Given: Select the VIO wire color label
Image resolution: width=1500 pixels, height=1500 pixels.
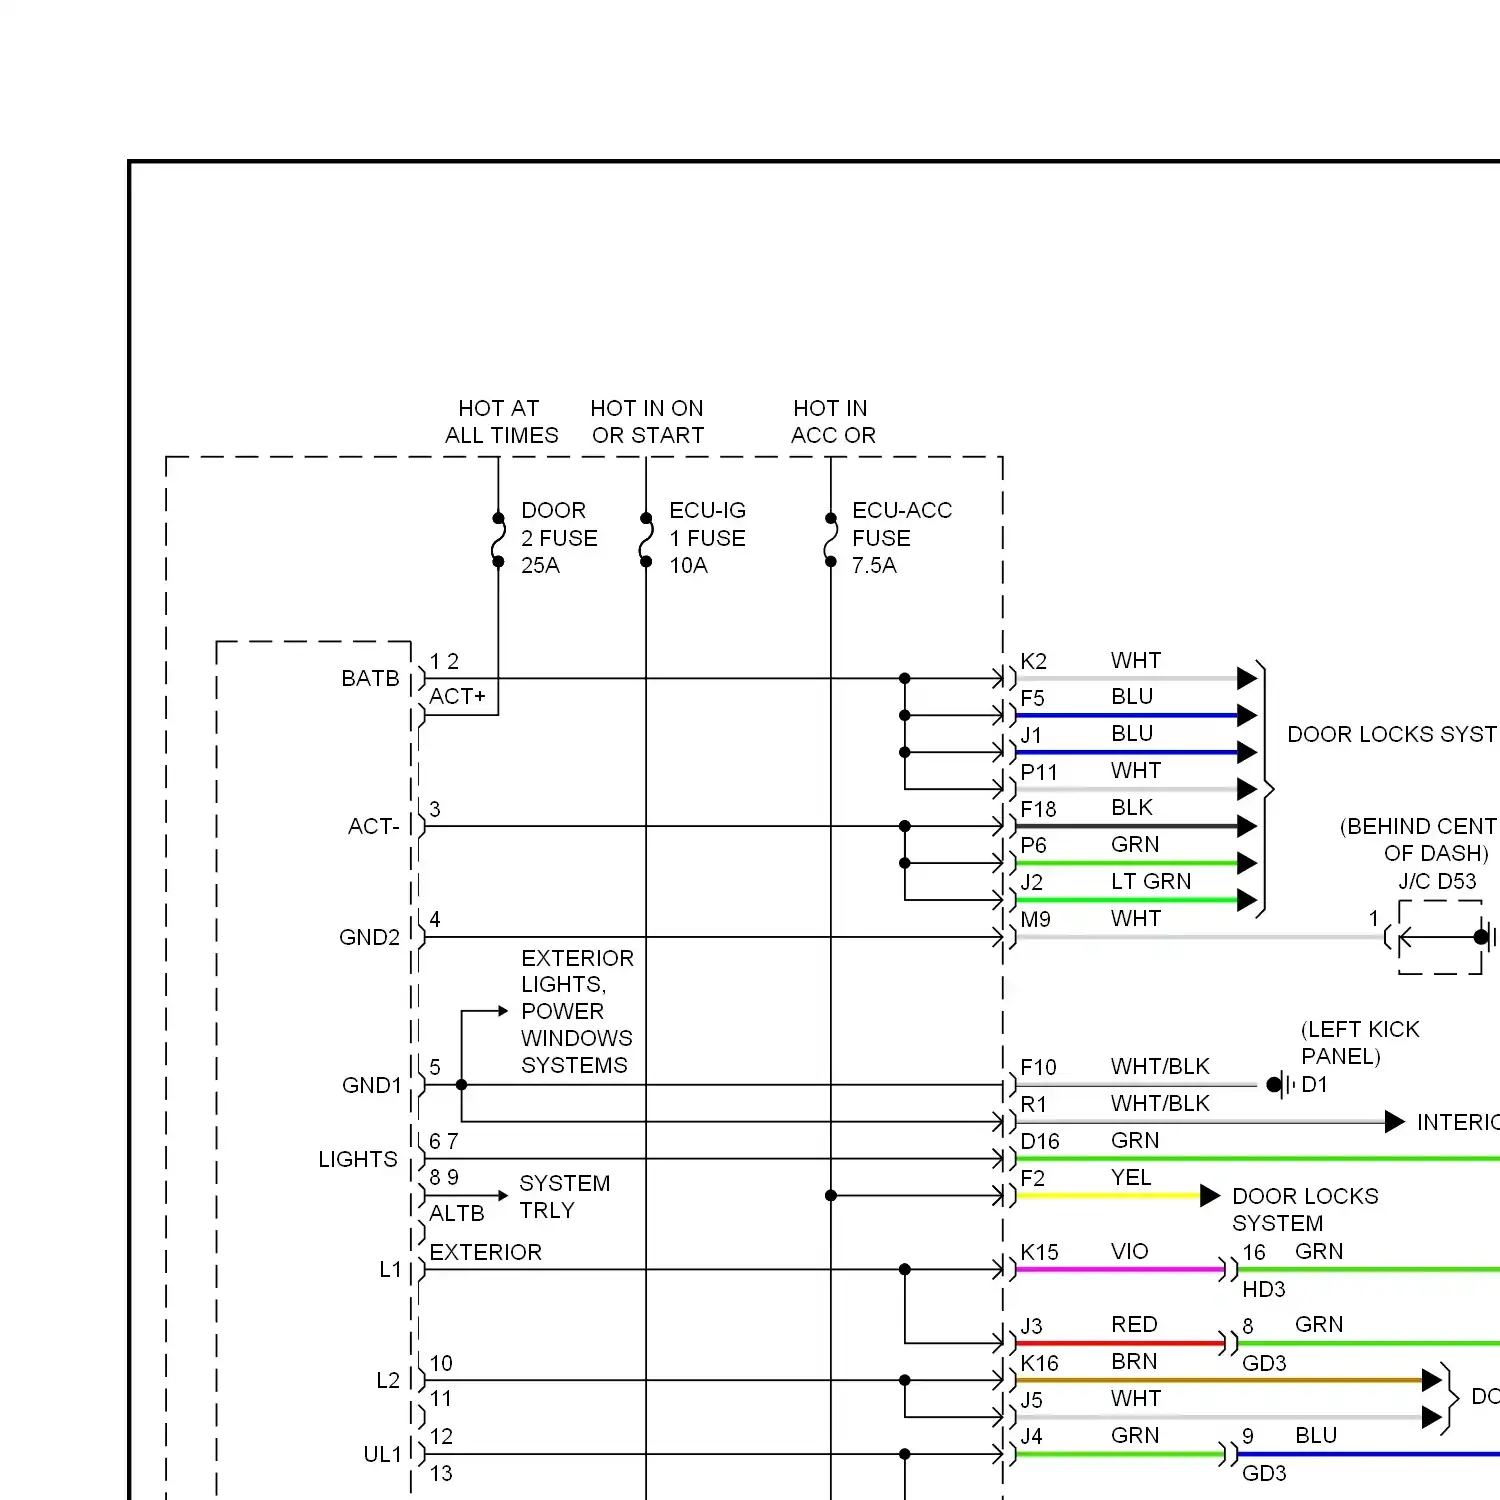Looking at the screenshot, I should [x=1129, y=1252].
